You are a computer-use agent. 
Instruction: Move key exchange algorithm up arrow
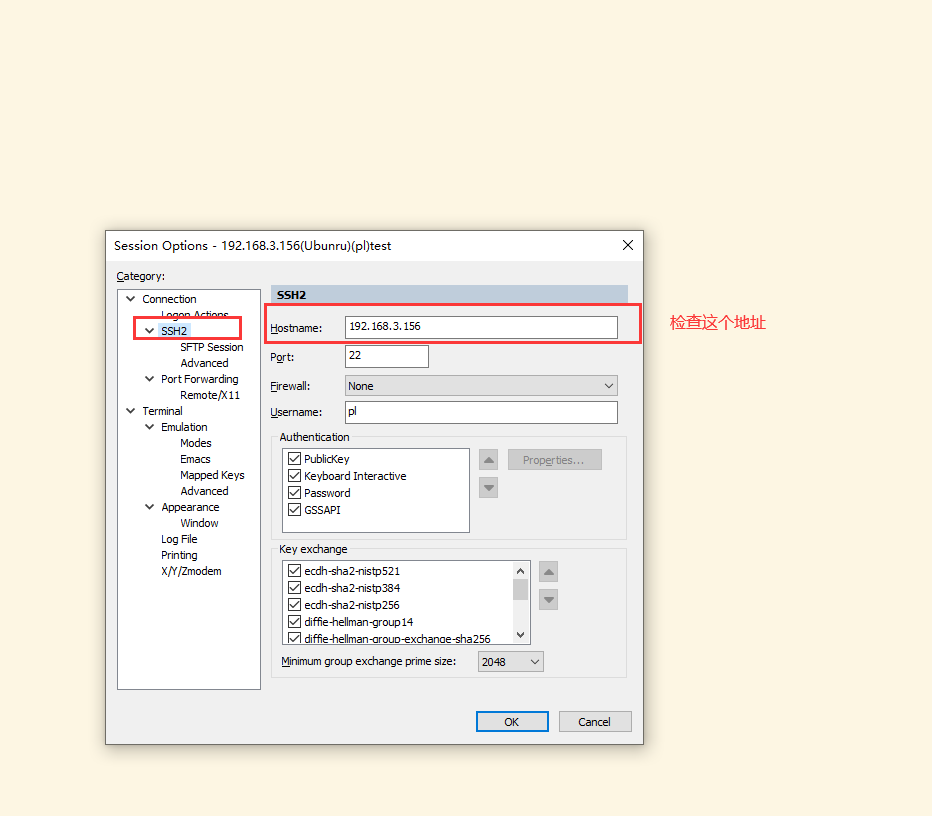pos(549,572)
